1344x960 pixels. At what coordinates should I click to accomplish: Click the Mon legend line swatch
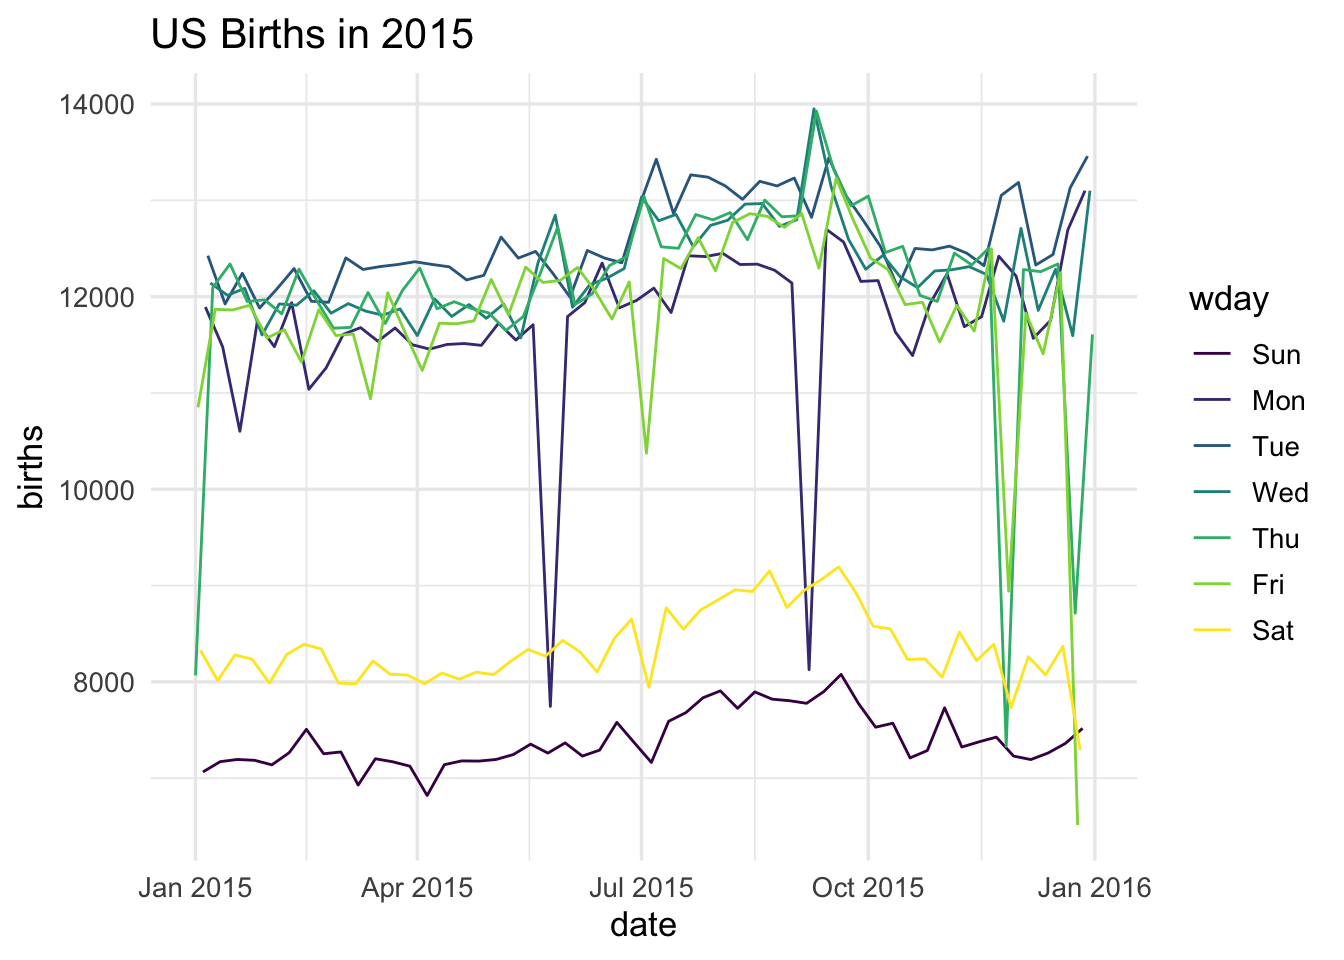tap(1212, 401)
